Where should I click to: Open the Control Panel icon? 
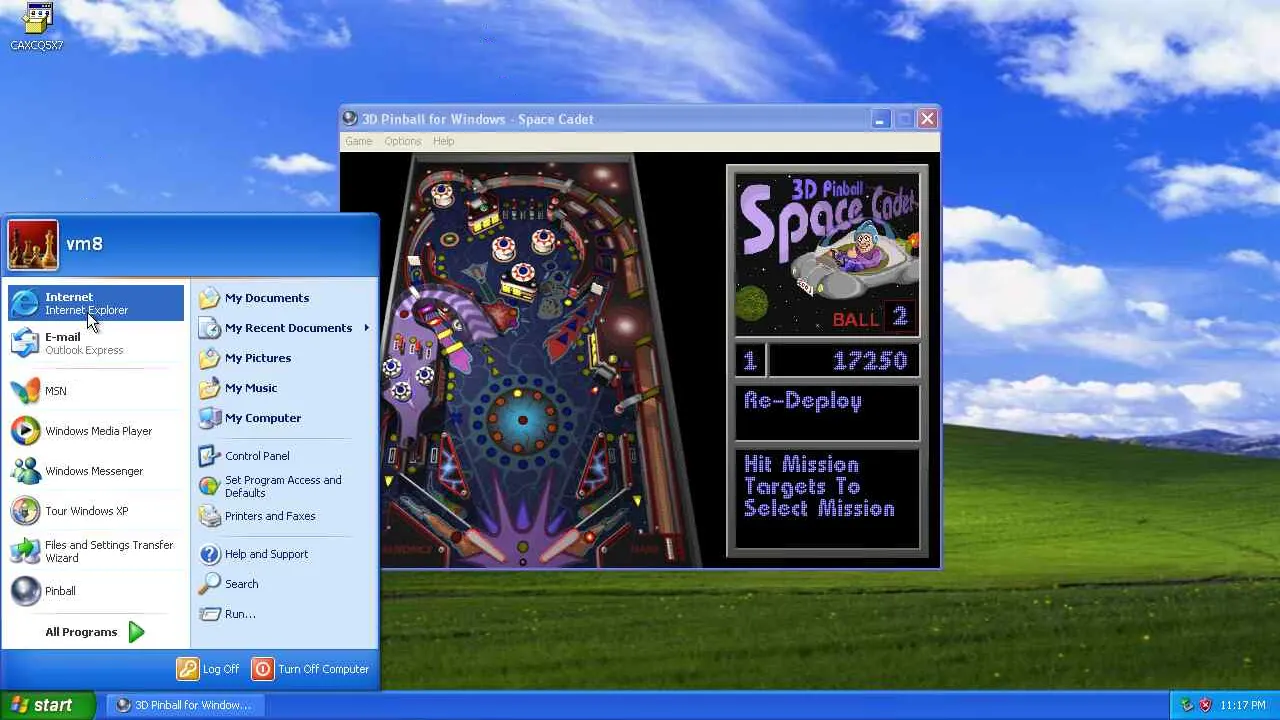pyautogui.click(x=209, y=456)
